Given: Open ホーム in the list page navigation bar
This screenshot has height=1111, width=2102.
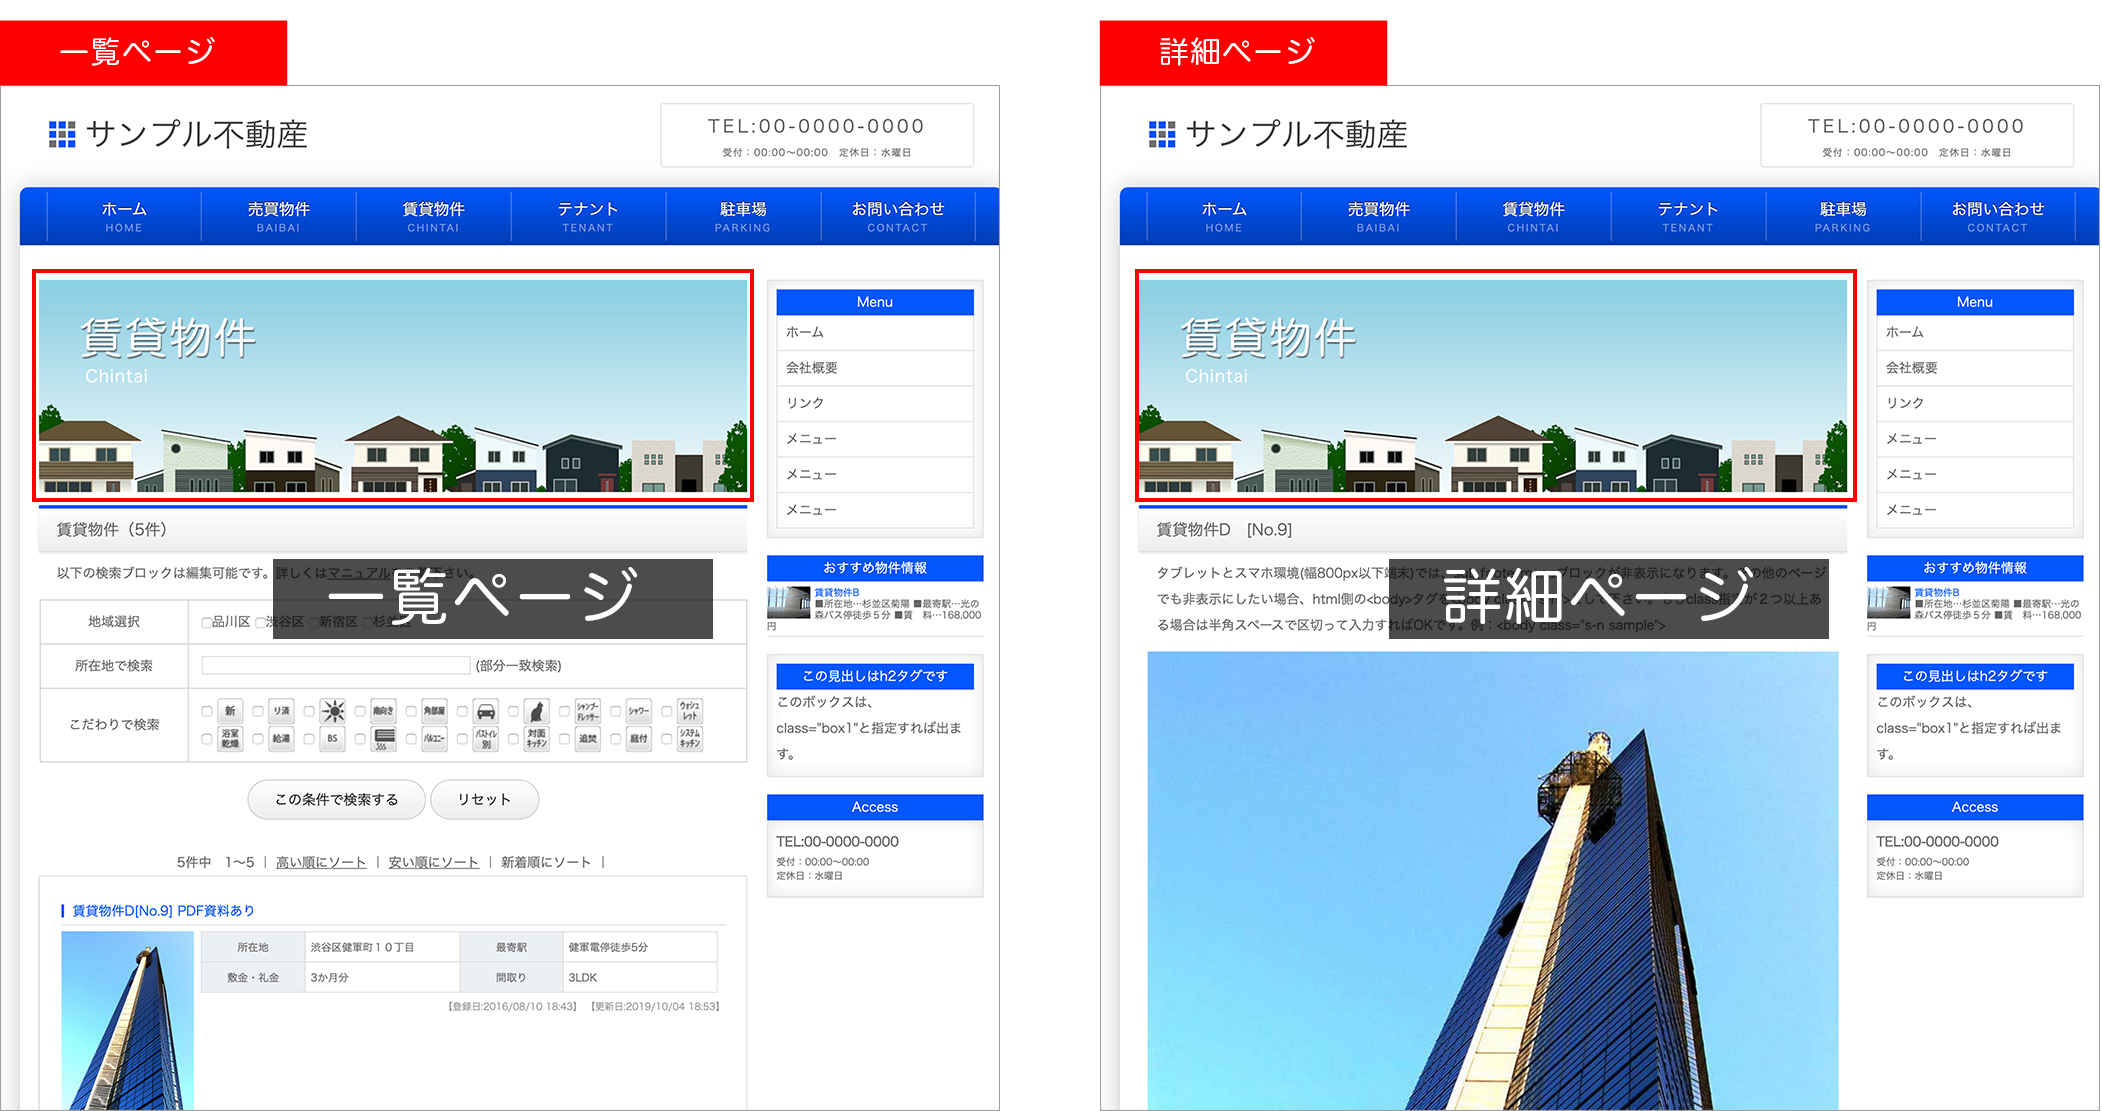Looking at the screenshot, I should pyautogui.click(x=124, y=216).
